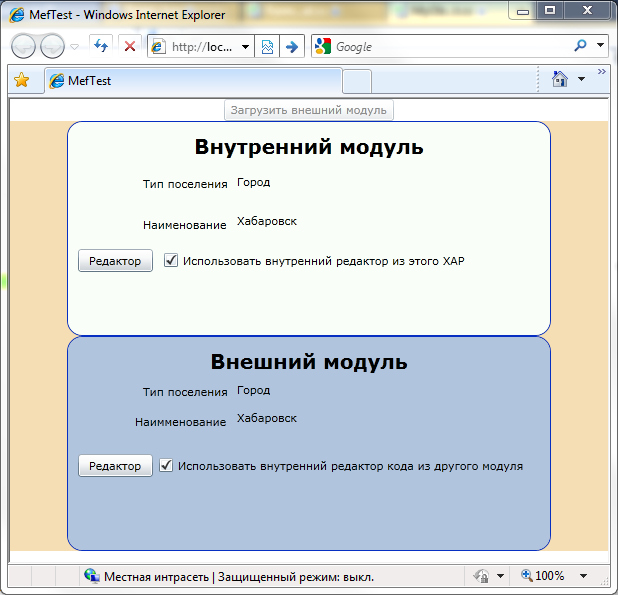Click the Защищенный режим status text

pos(296,577)
